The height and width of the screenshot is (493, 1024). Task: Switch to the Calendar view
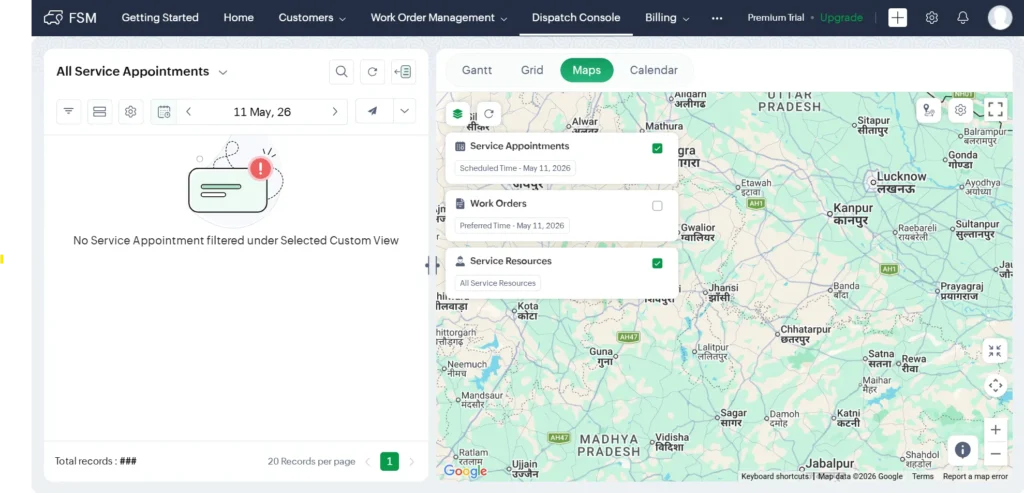click(654, 71)
